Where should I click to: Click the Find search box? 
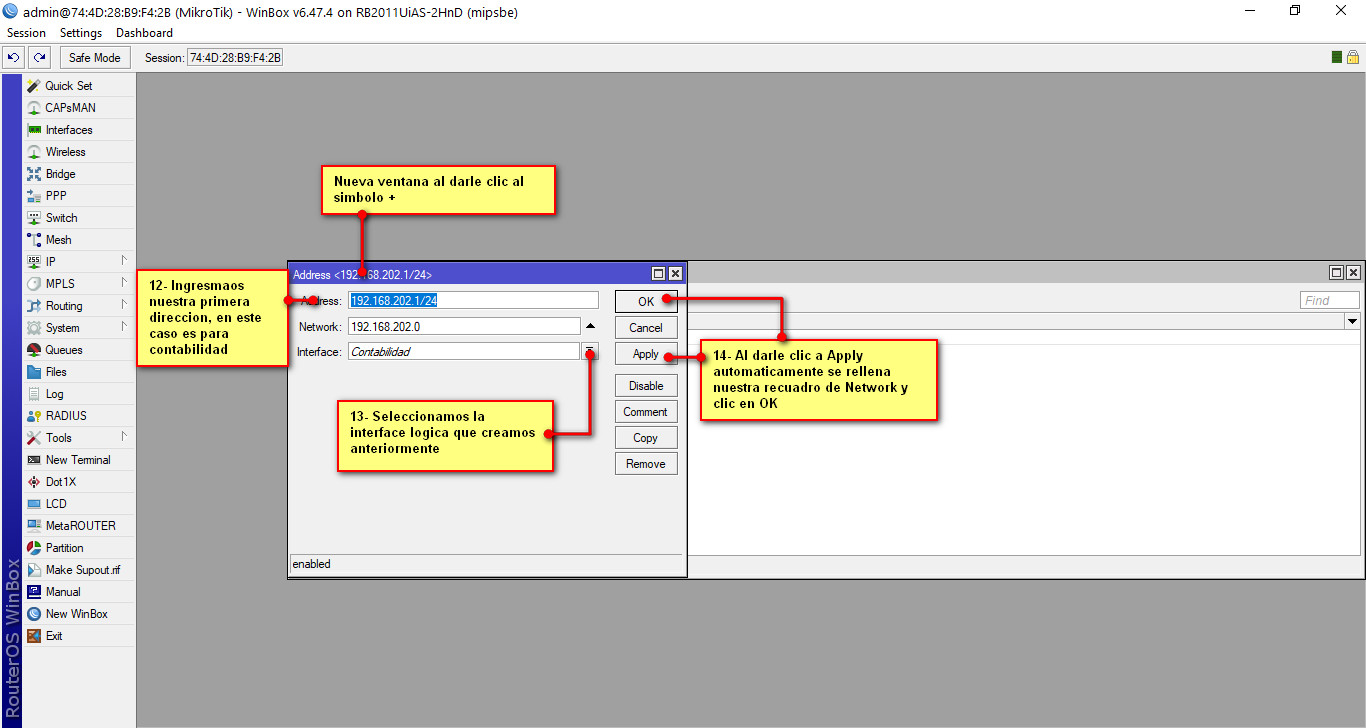pos(1329,300)
